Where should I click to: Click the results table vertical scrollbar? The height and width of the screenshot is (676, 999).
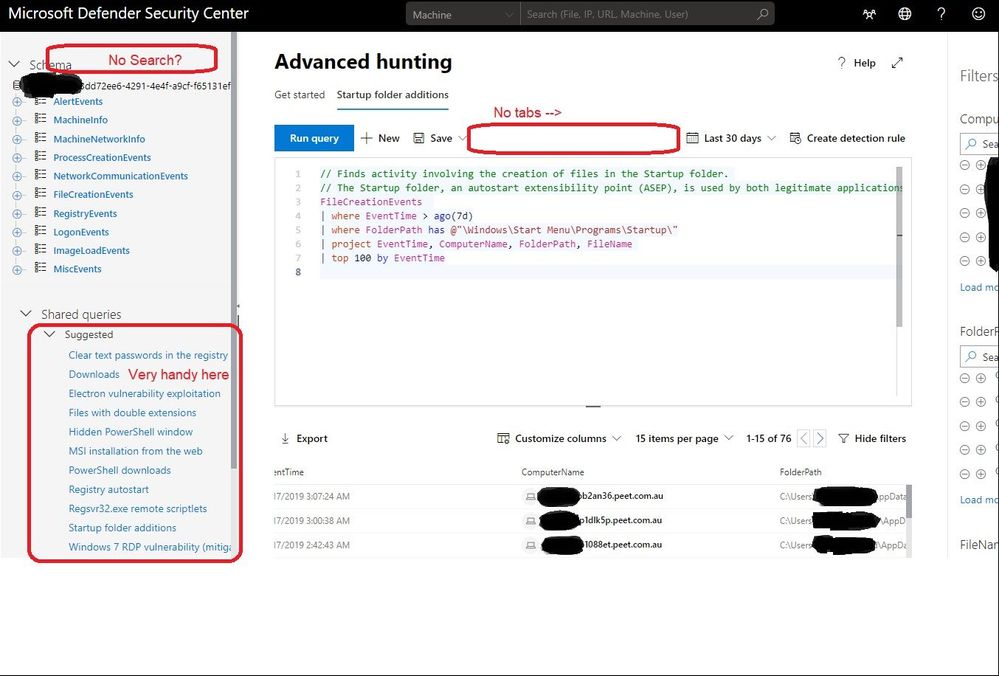(x=909, y=501)
